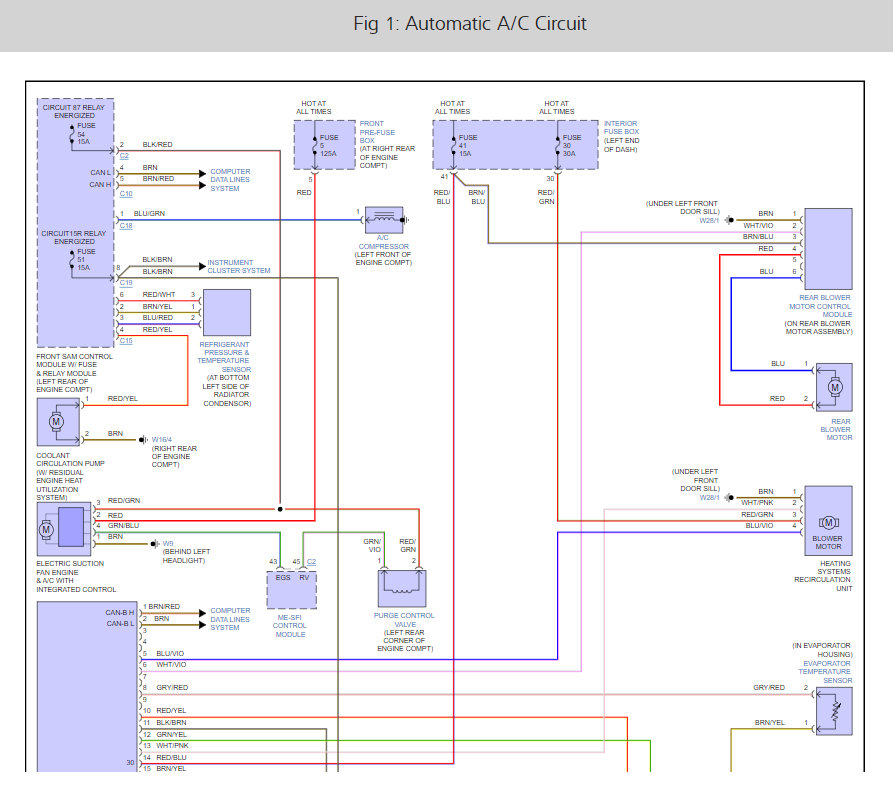Select the rear blower motor symbol
893x794 pixels.
(835, 386)
